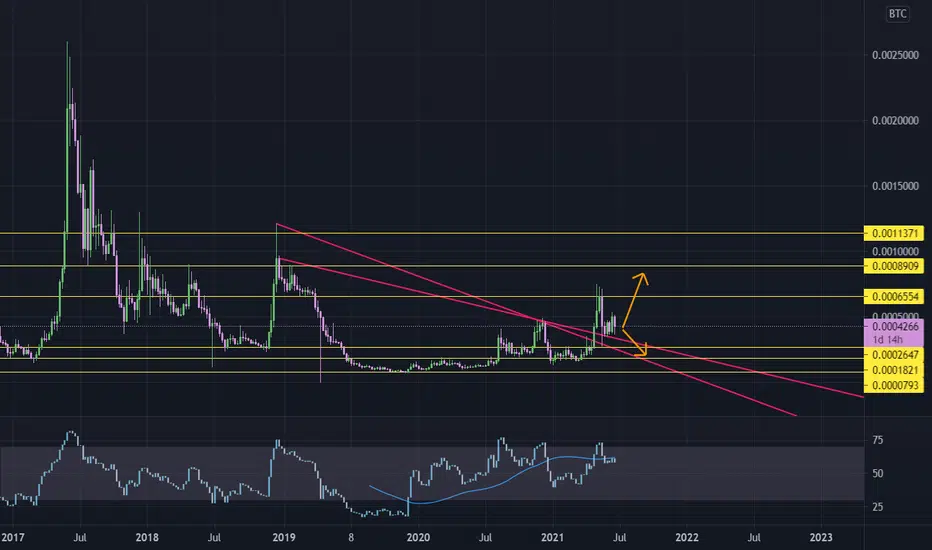This screenshot has width=932, height=550.
Task: Click the RSI axis value 25
Action: [x=877, y=507]
